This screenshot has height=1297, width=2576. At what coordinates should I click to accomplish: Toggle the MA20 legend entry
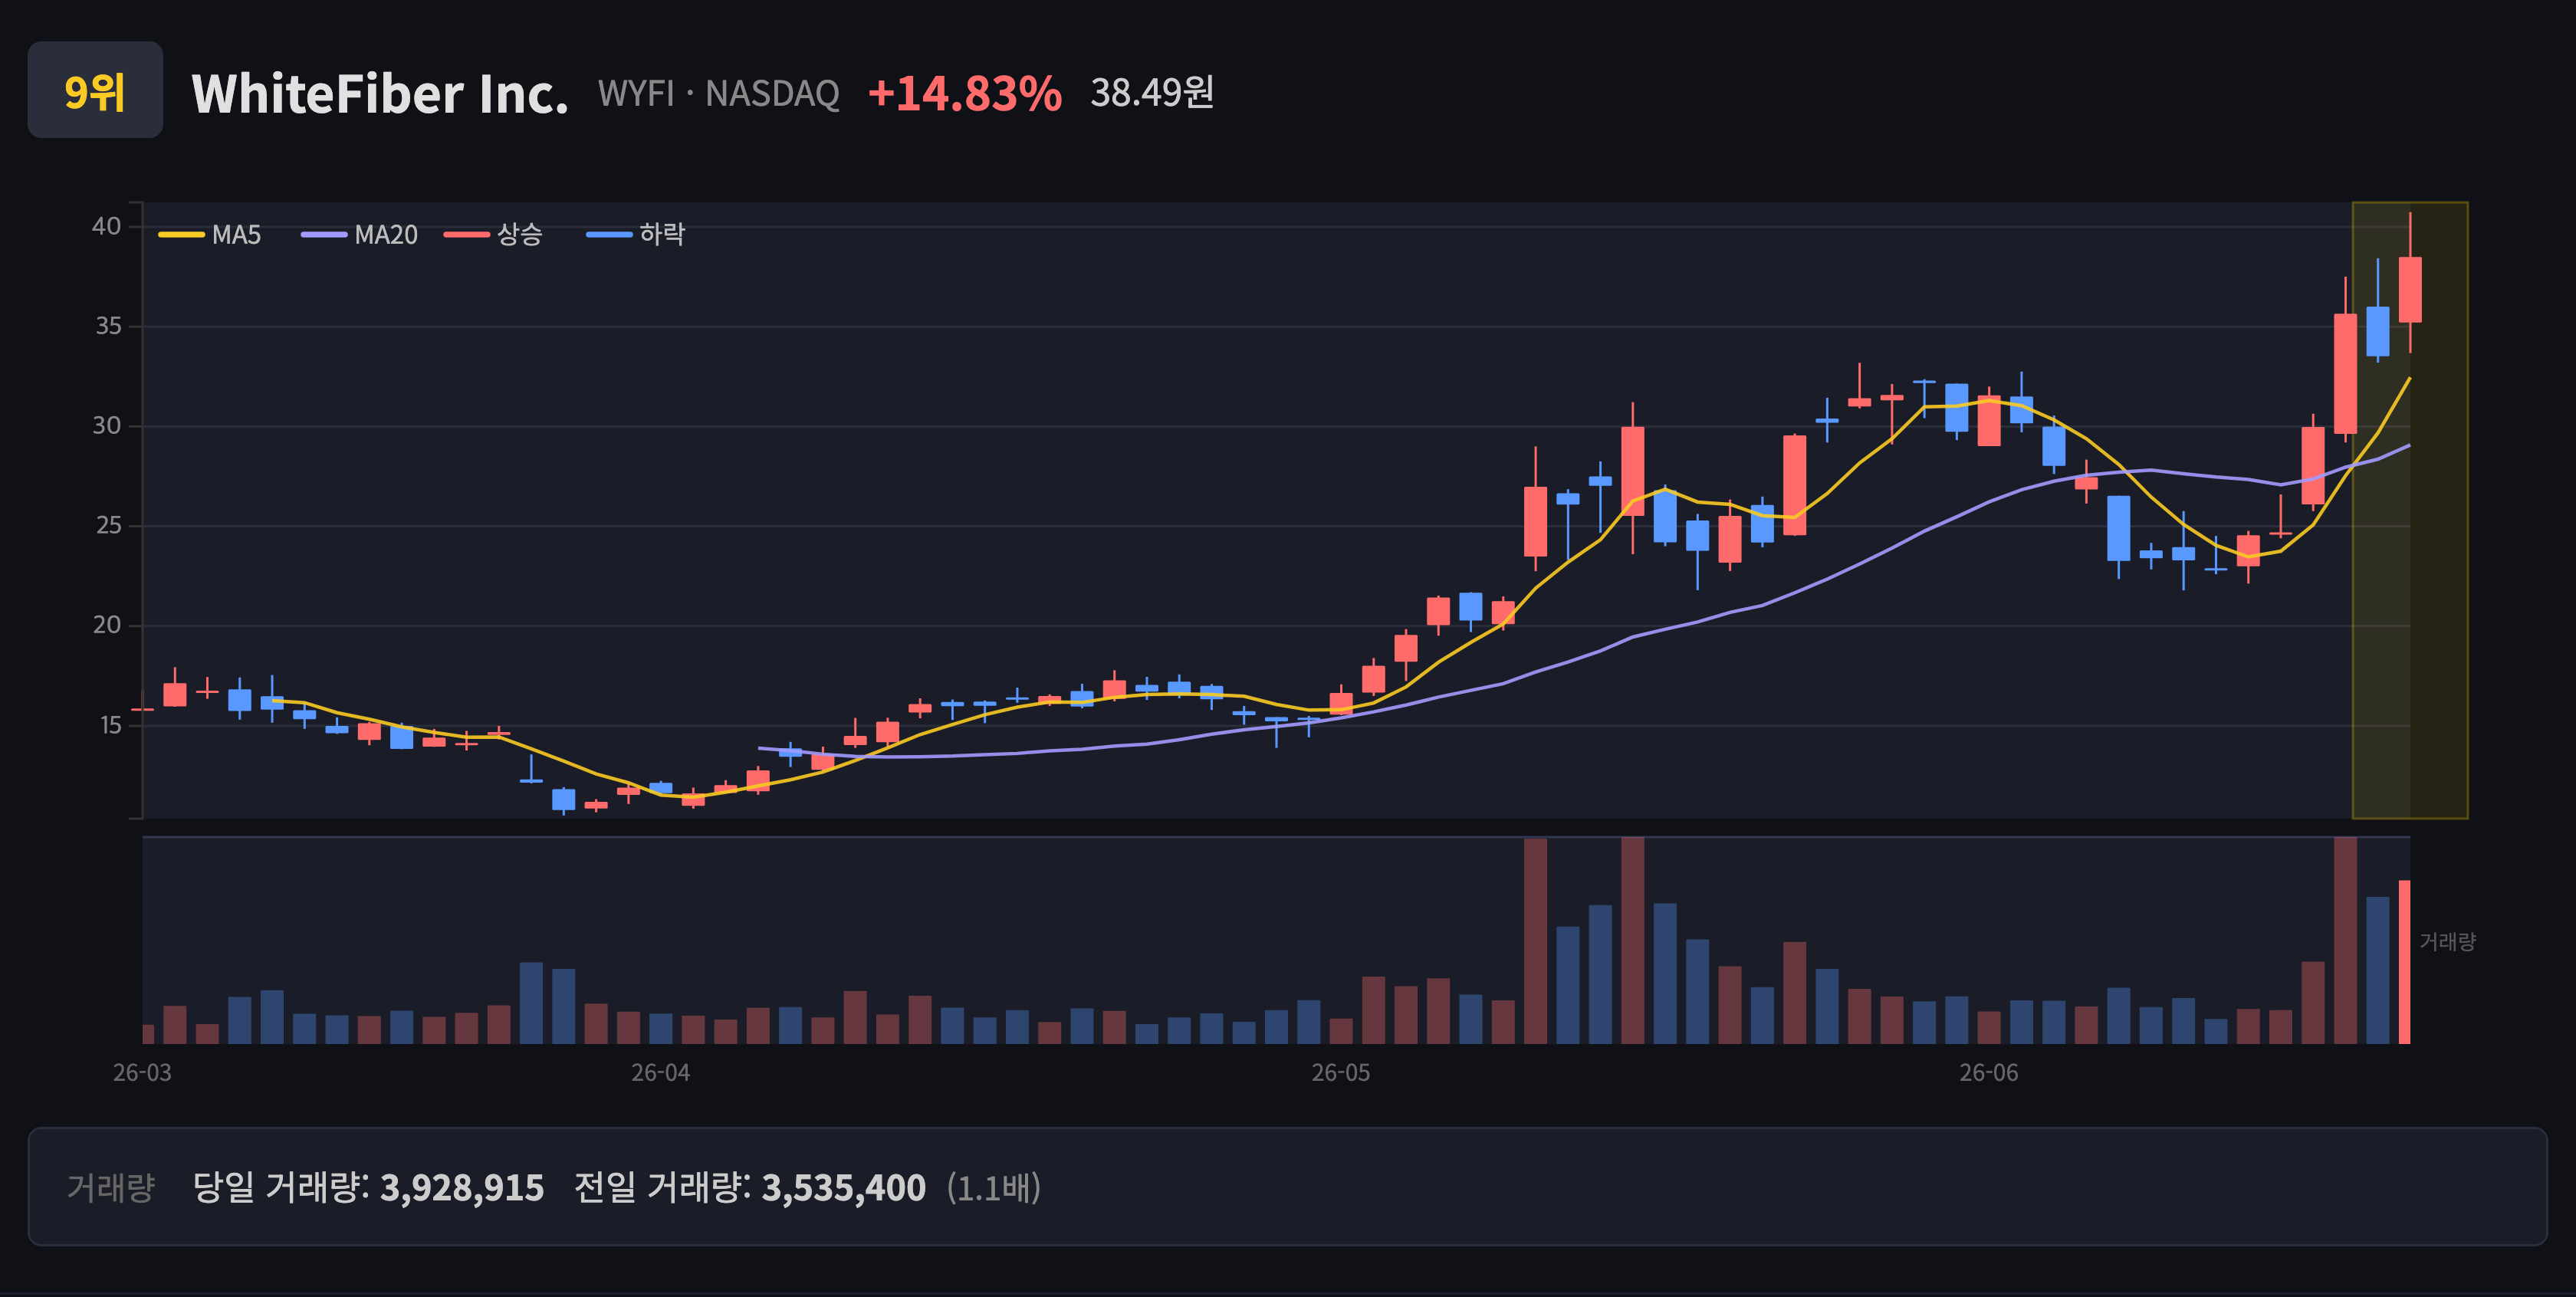(x=360, y=235)
